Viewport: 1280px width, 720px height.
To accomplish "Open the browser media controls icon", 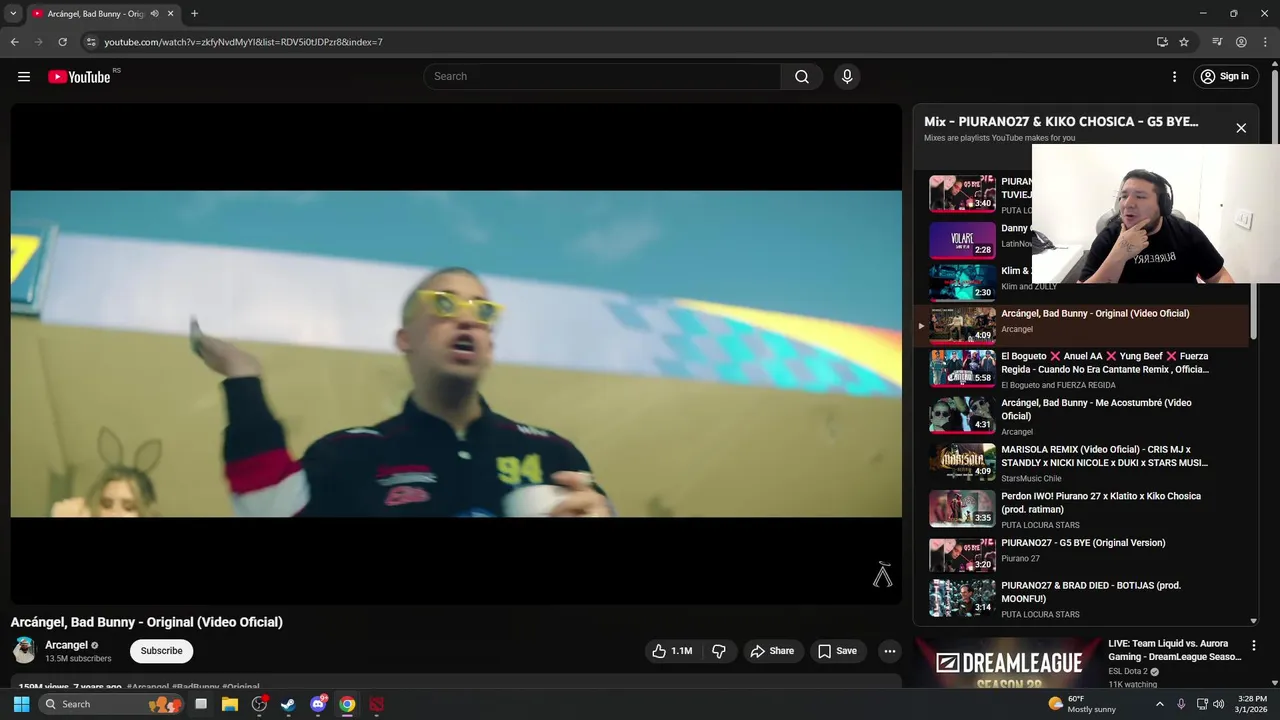I will point(1217,42).
